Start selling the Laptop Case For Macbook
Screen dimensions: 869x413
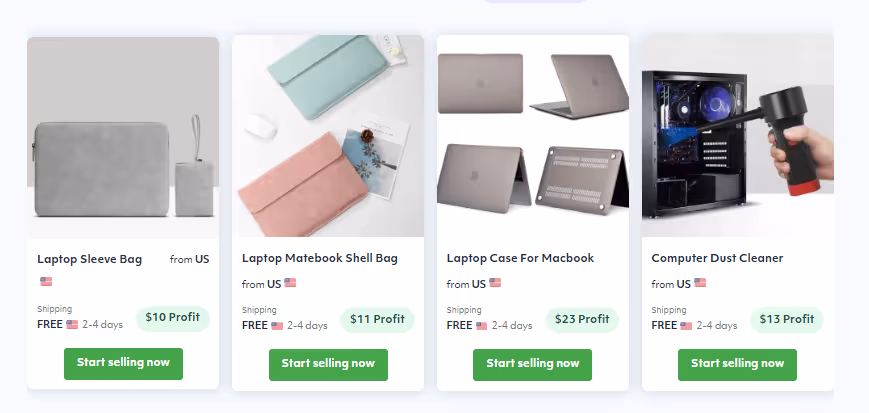(533, 365)
